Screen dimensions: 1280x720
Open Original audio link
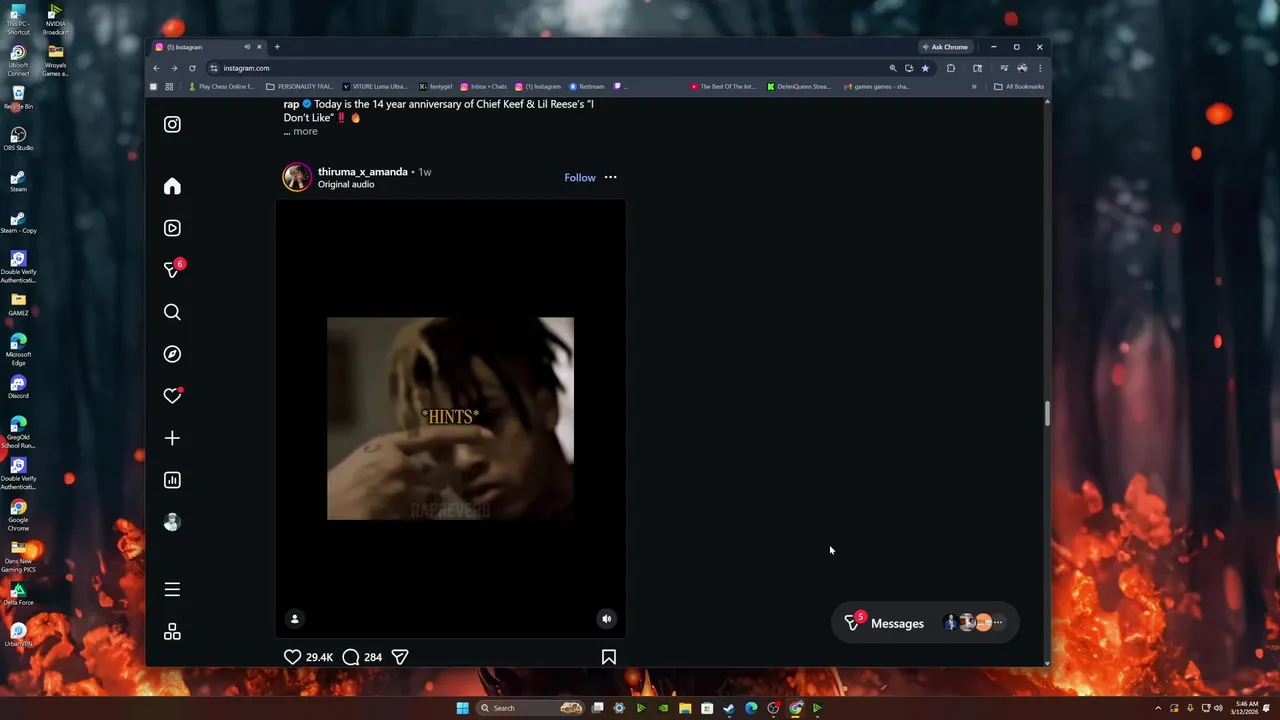tap(346, 184)
